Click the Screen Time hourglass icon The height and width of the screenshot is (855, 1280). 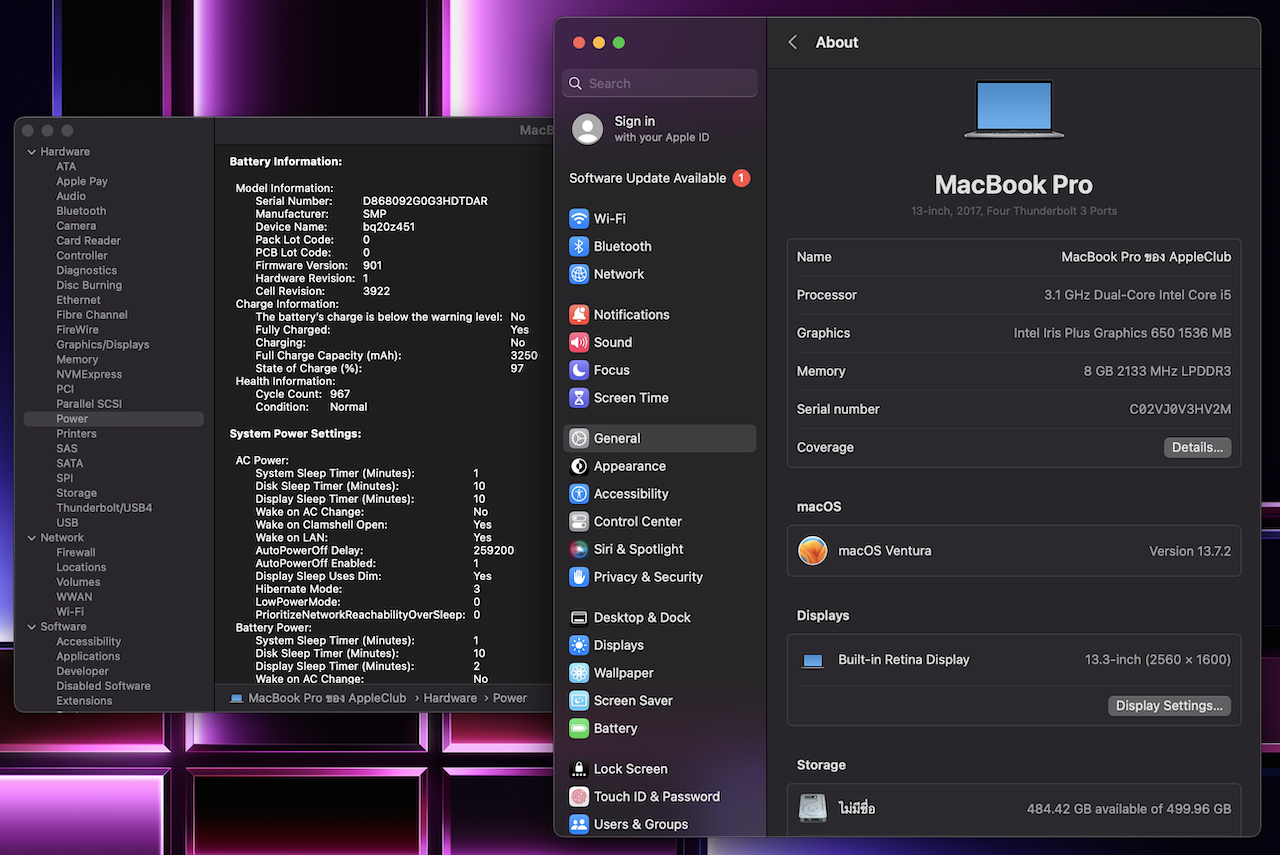click(x=579, y=398)
